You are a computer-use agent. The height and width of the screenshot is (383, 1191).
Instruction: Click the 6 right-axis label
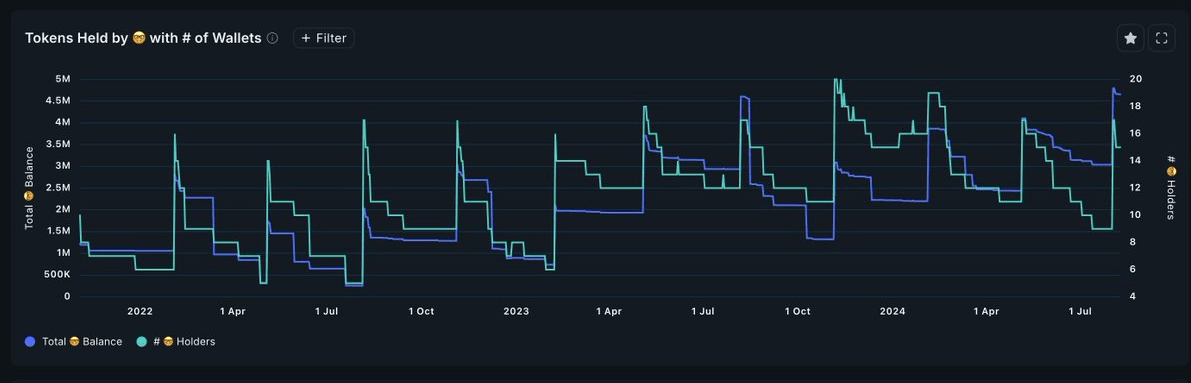1133,269
